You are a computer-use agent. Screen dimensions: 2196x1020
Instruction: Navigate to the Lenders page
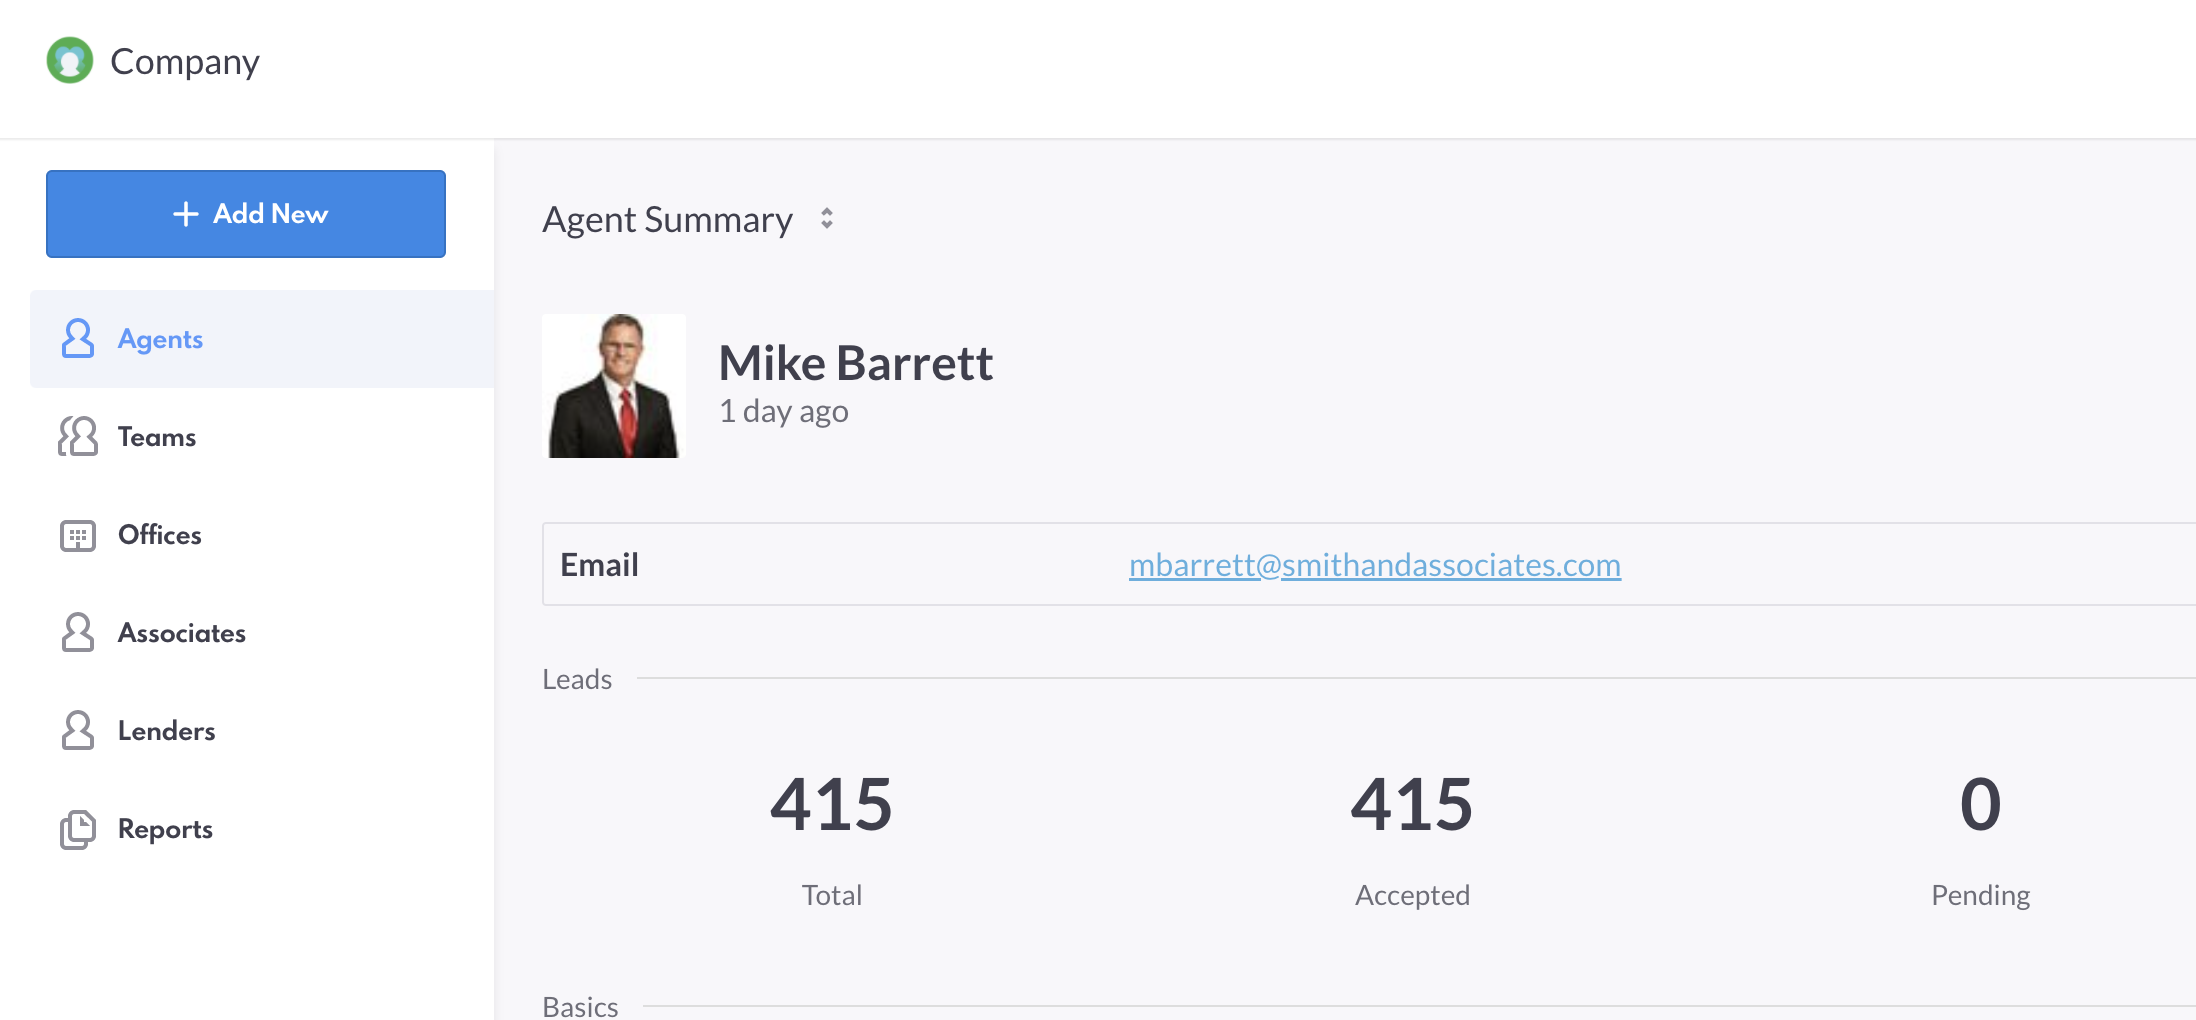coord(167,731)
